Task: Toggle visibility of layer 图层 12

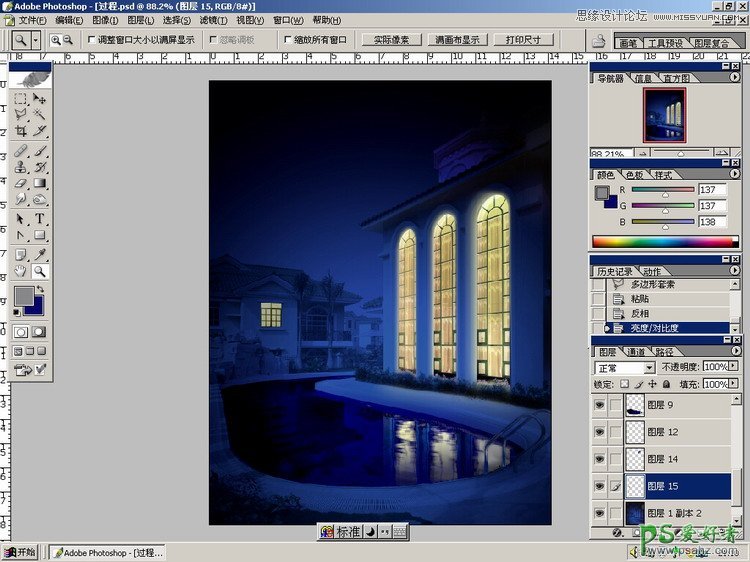Action: pyautogui.click(x=600, y=432)
